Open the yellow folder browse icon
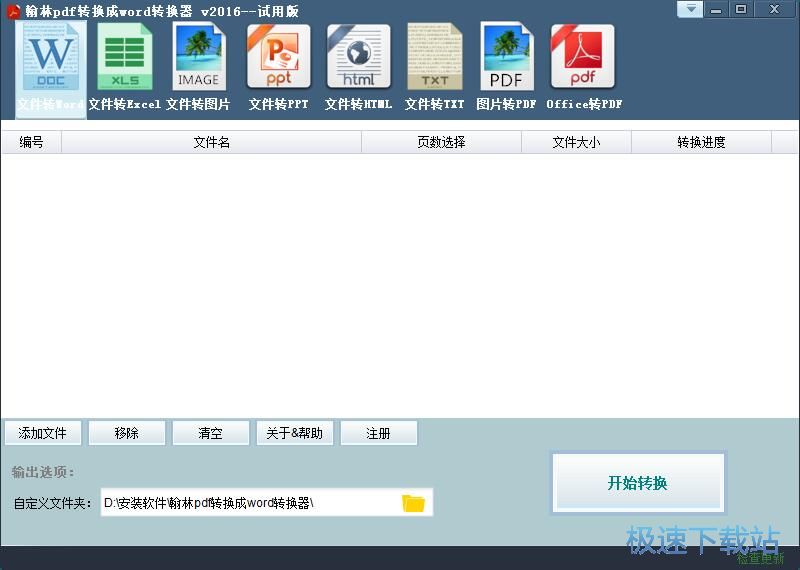The image size is (800, 570). [x=413, y=503]
